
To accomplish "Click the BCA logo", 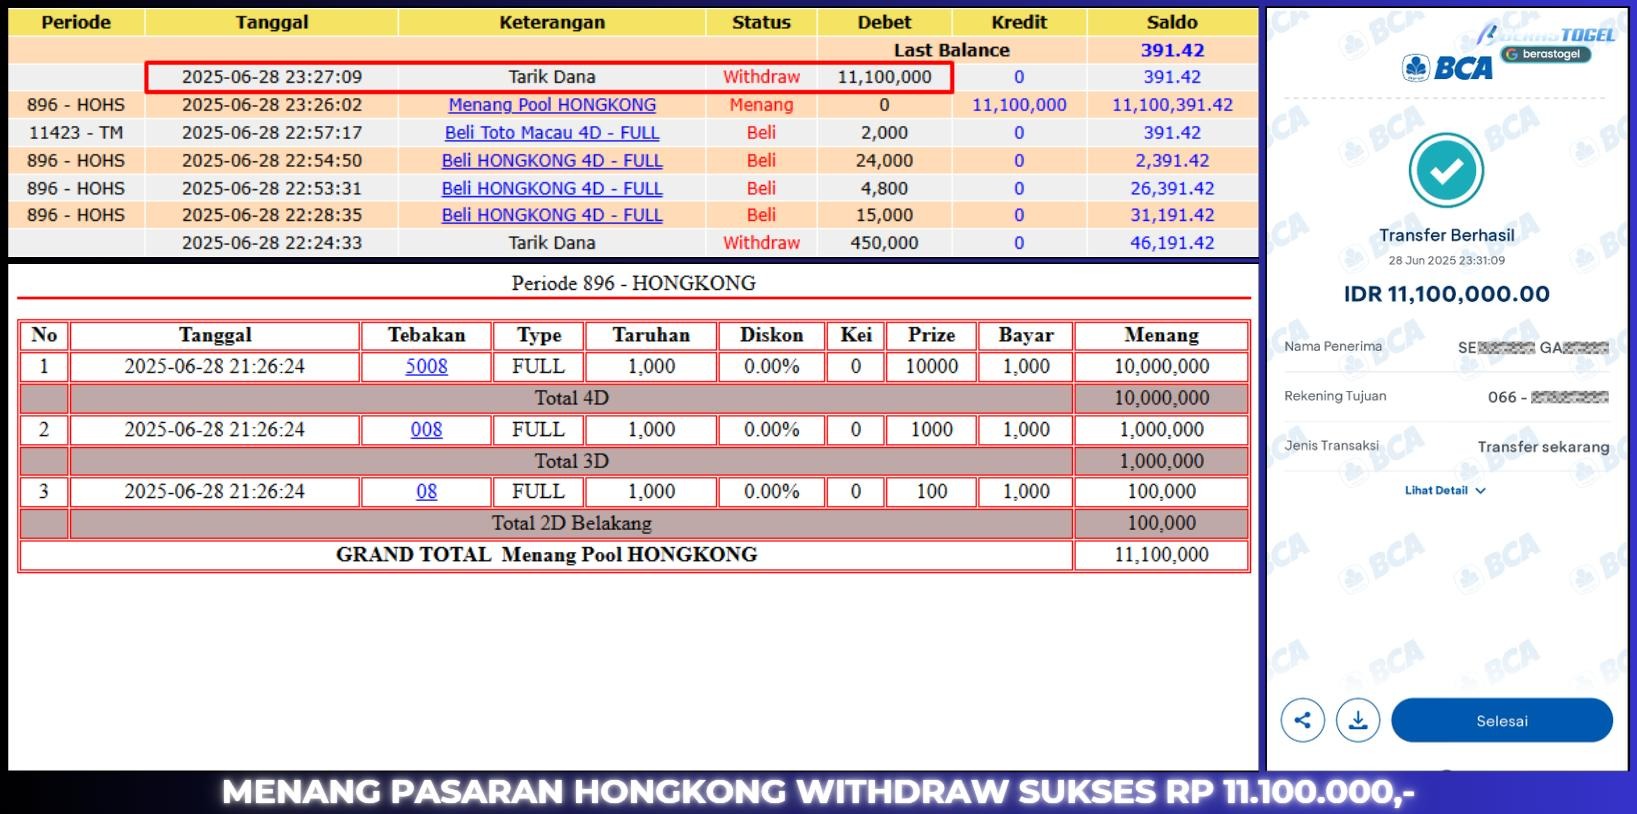I will (x=1447, y=68).
